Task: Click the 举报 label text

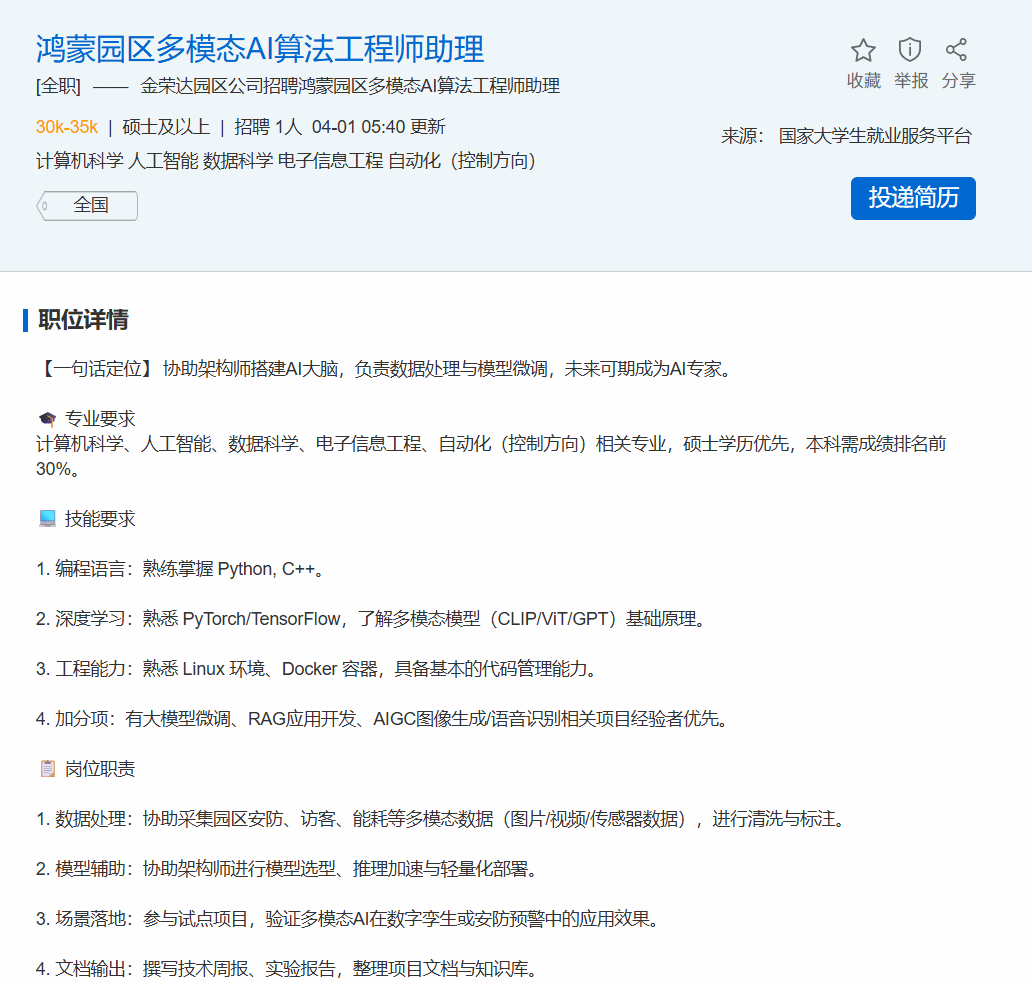Action: pyautogui.click(x=910, y=81)
